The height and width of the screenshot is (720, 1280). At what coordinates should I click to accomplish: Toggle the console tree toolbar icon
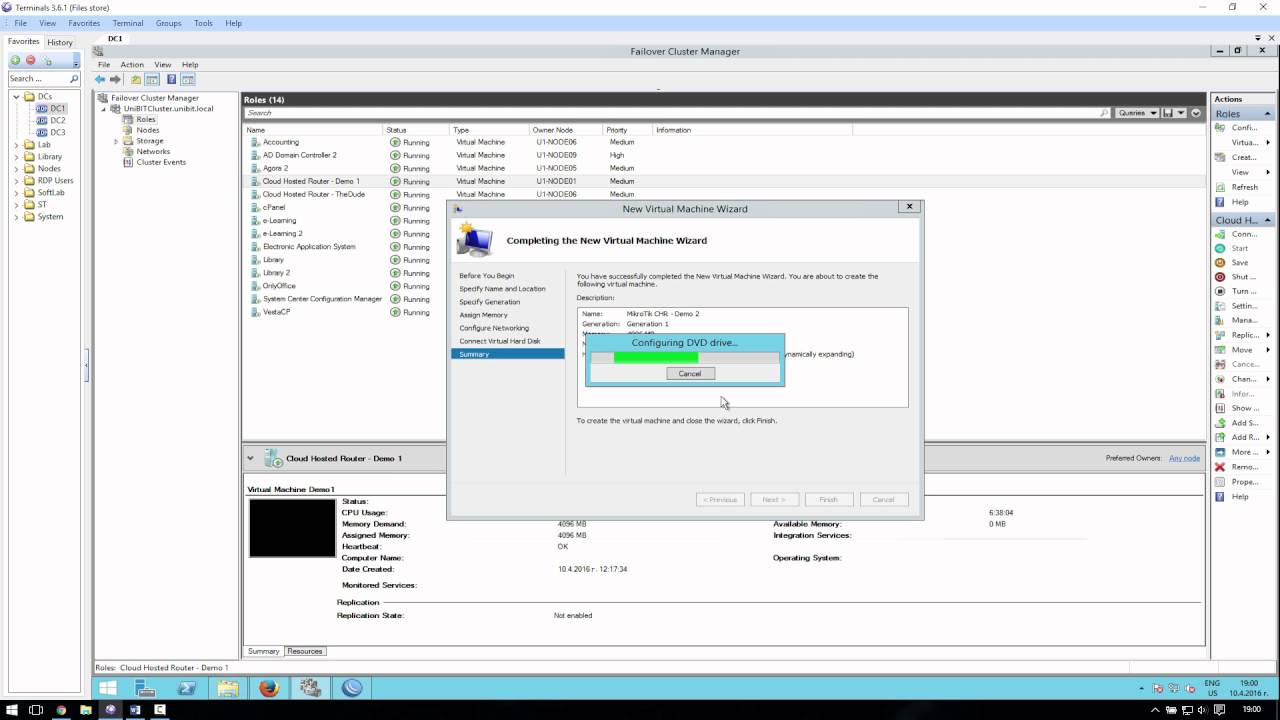(152, 79)
